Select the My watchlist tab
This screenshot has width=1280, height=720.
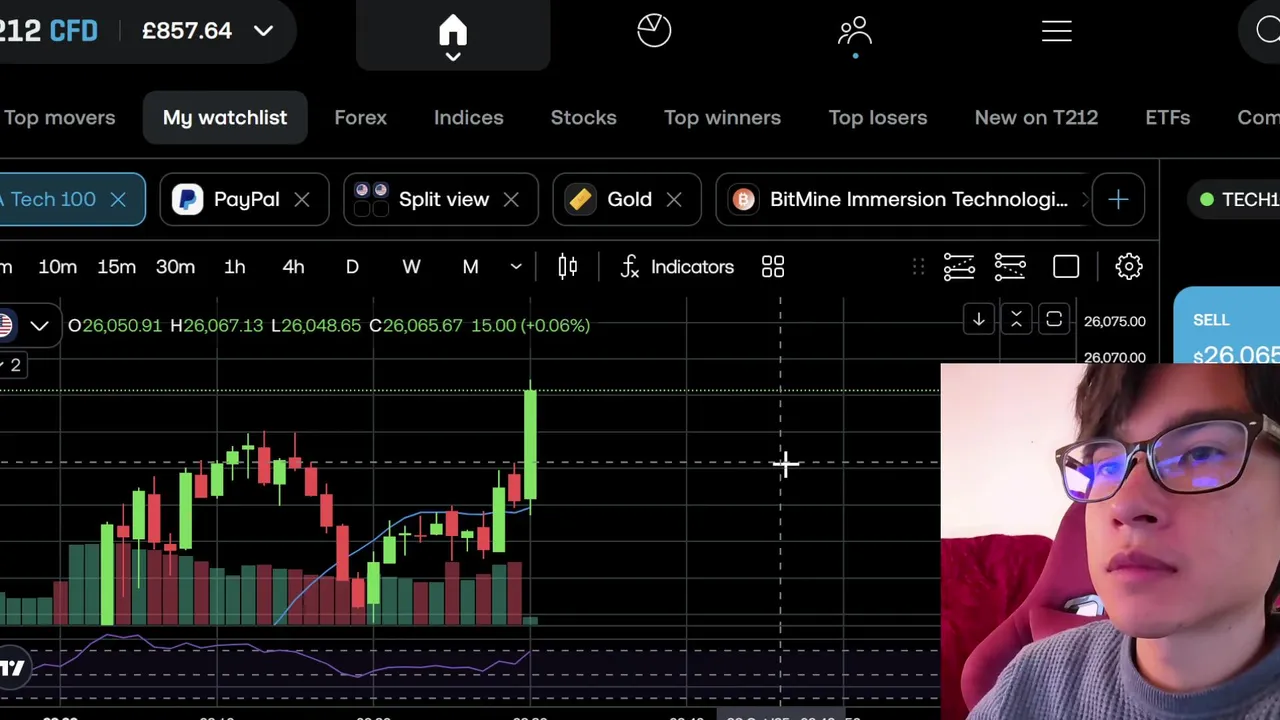(225, 118)
